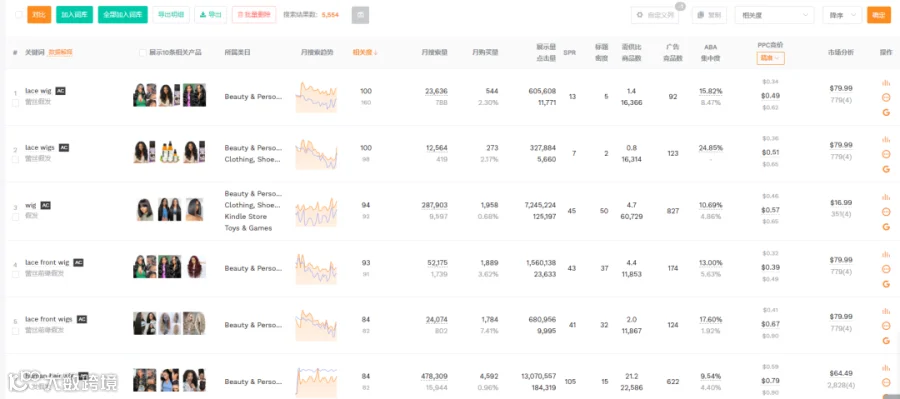Click the orange data explanation link in header
This screenshot has height=399, width=900.
click(x=60, y=52)
